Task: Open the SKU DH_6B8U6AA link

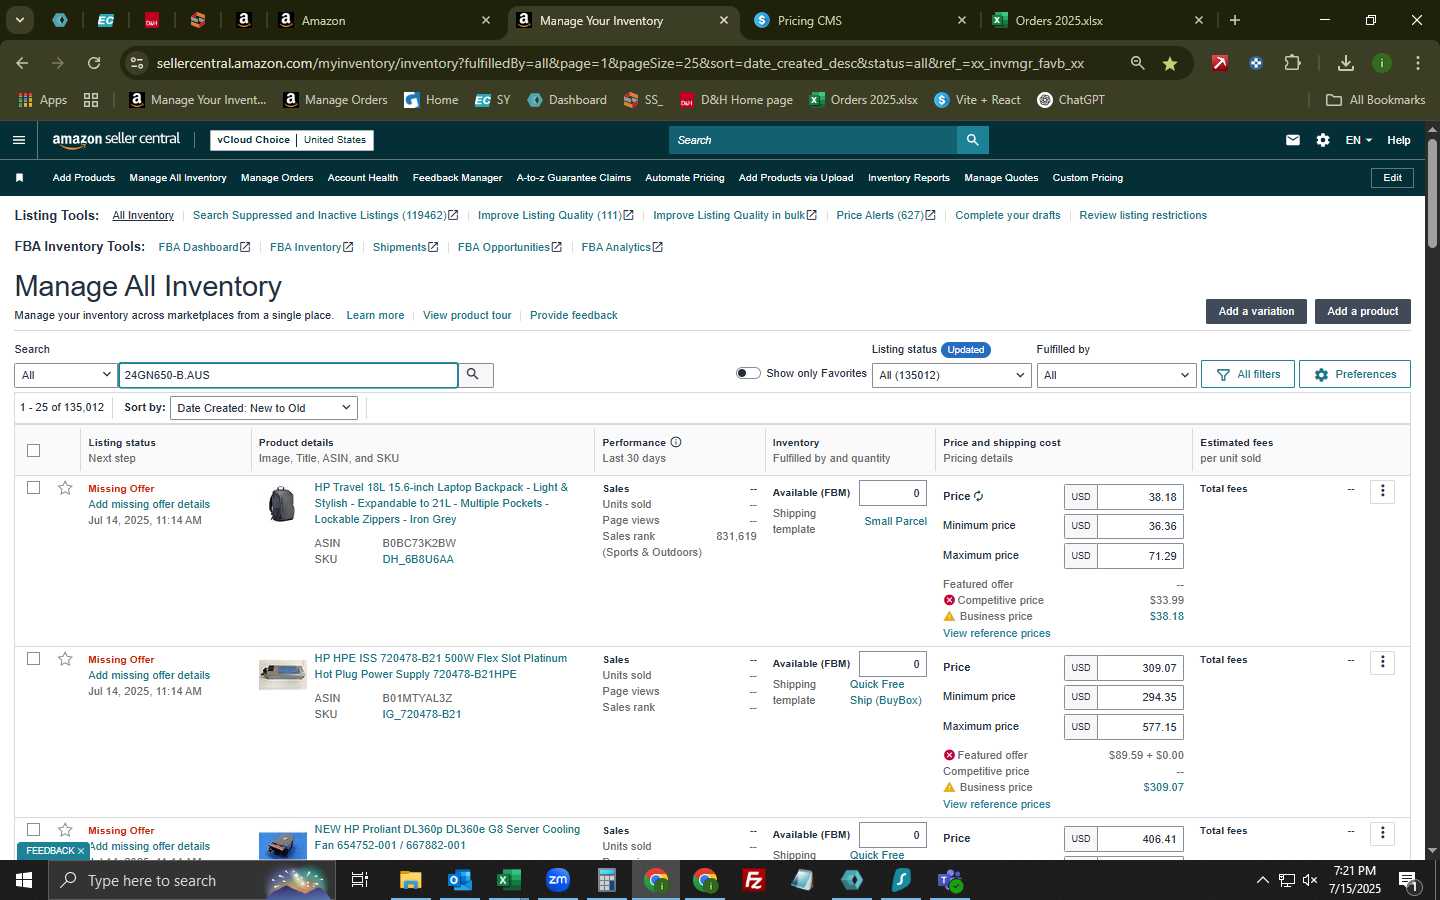Action: tap(418, 559)
